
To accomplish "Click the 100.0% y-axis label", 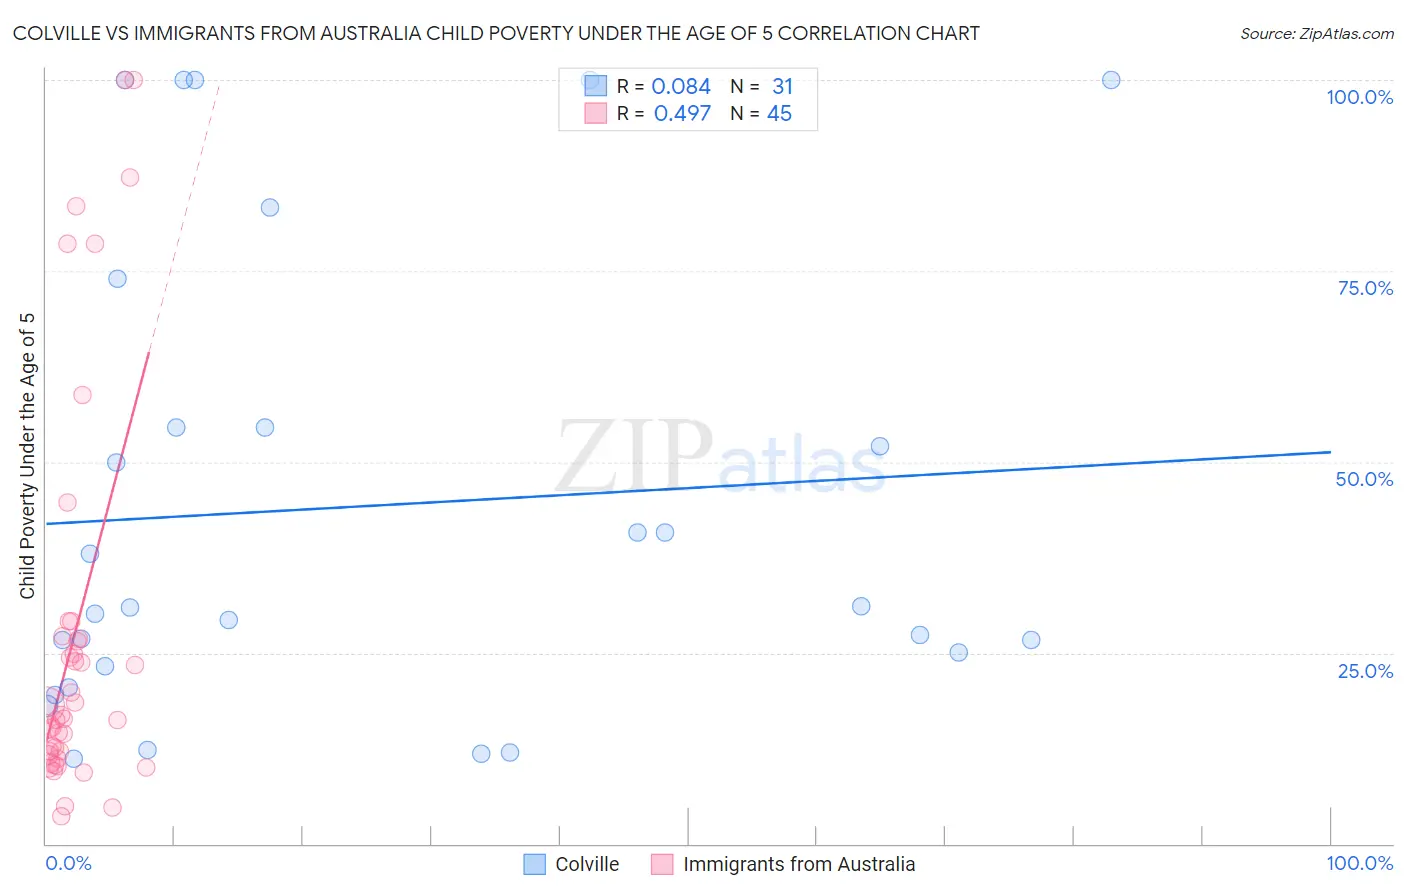I will [1359, 97].
